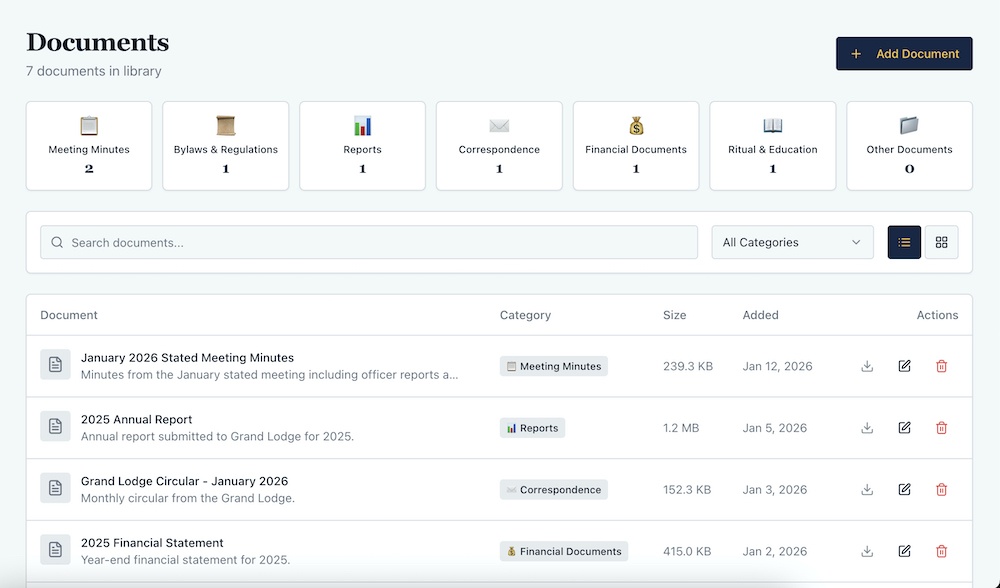Switch to grid view layout
The width and height of the screenshot is (1000, 588).
[941, 242]
